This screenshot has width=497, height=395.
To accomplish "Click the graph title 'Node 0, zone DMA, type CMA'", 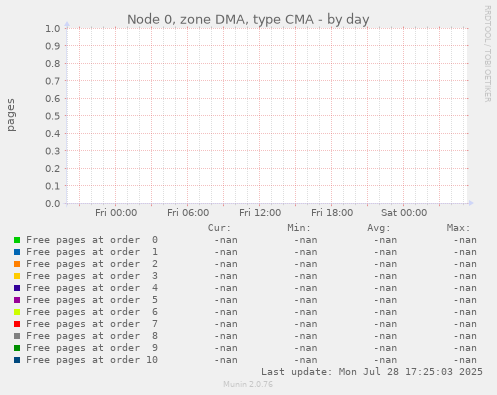I will 220,20.
